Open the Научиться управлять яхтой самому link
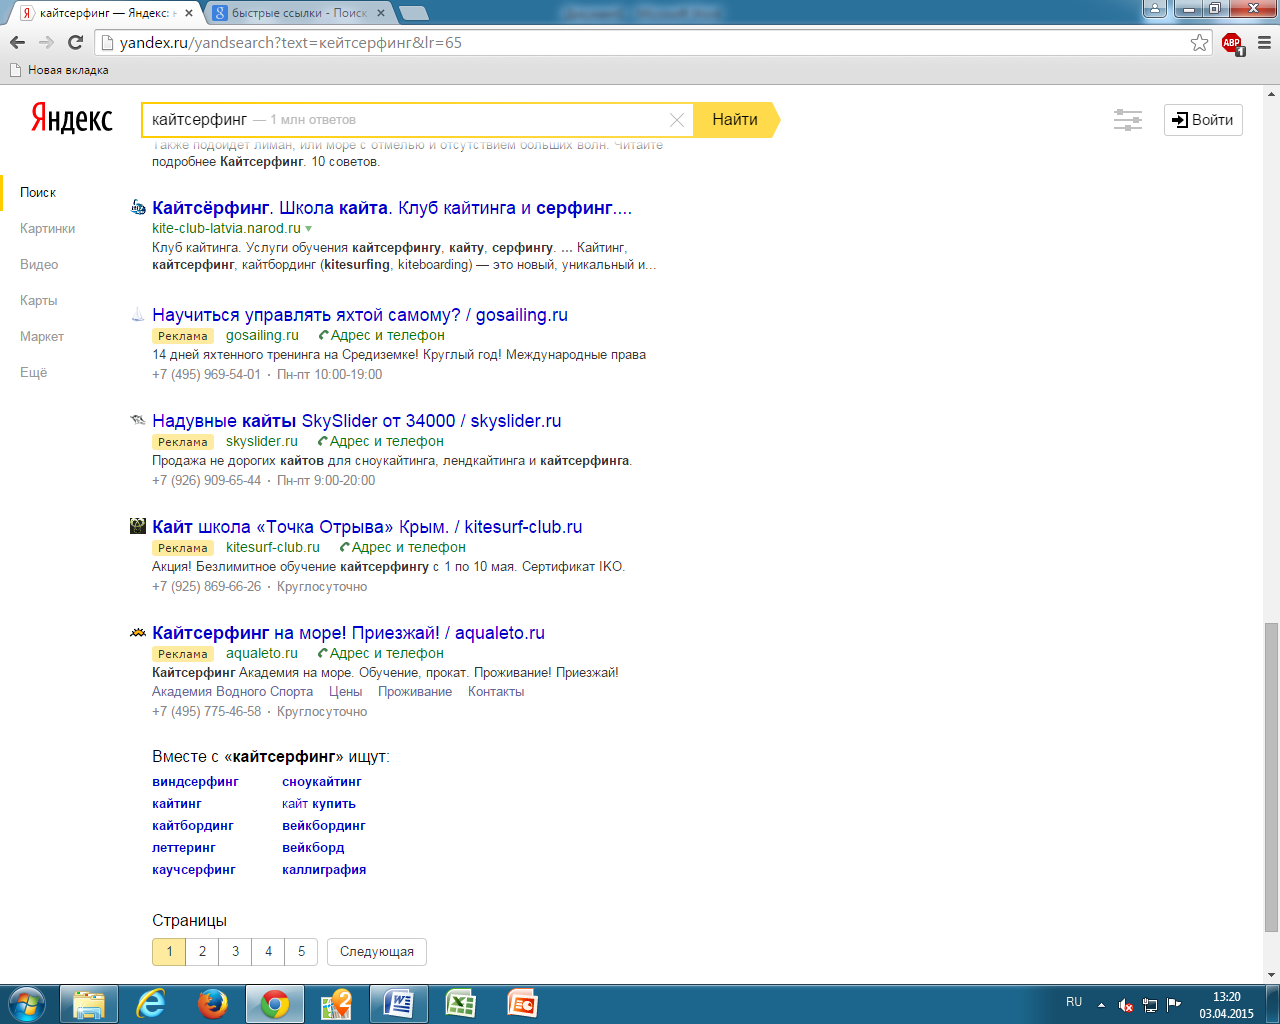1280x1024 pixels. [360, 315]
